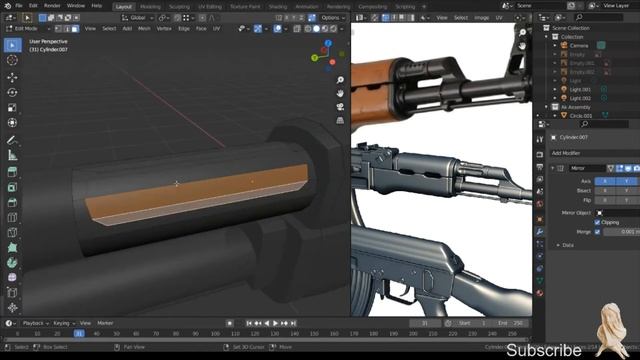The image size is (640, 360).
Task: Open the Options dropdown in viewport header
Action: [333, 18]
